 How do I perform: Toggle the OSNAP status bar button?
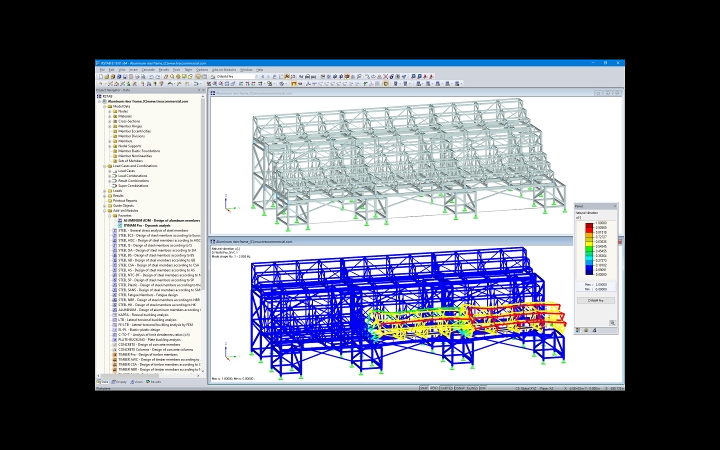tap(460, 388)
